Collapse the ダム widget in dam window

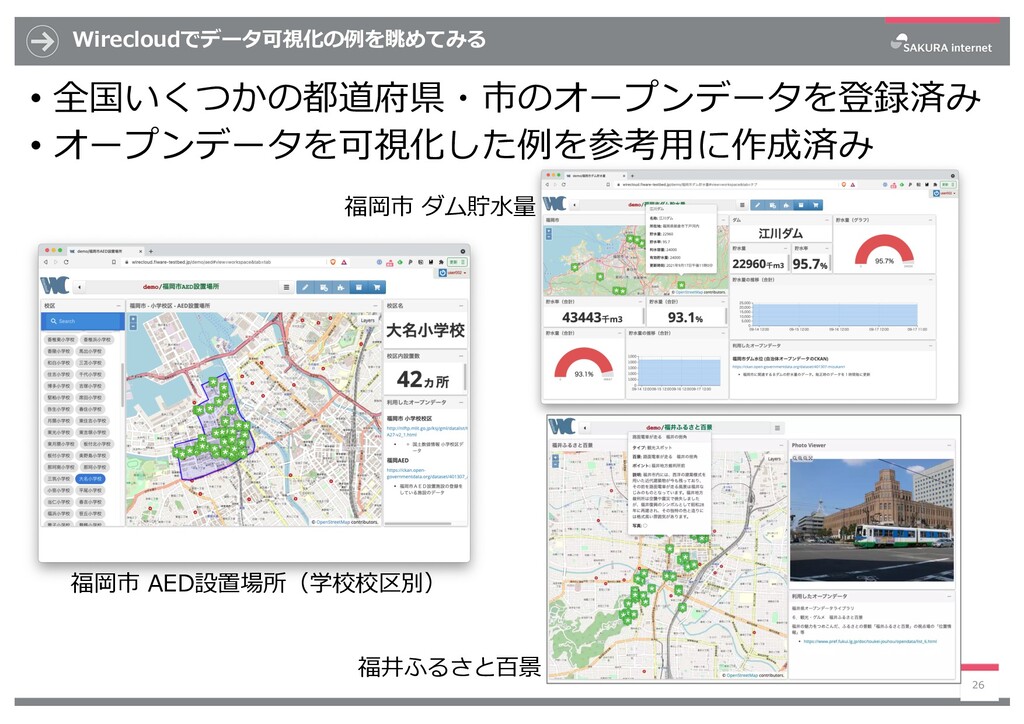coord(827,220)
